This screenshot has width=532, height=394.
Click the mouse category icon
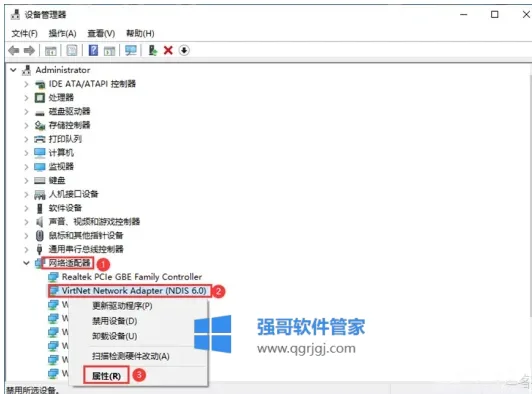coord(40,236)
